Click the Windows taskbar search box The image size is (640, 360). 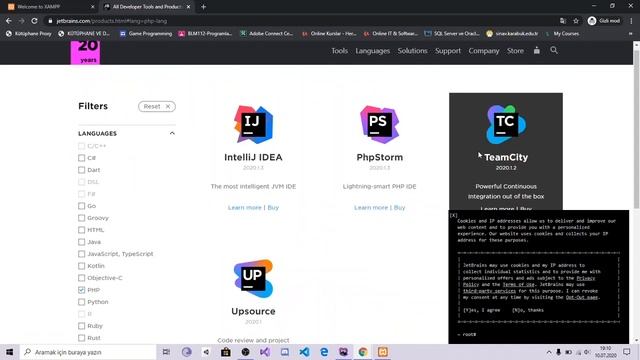point(88,352)
